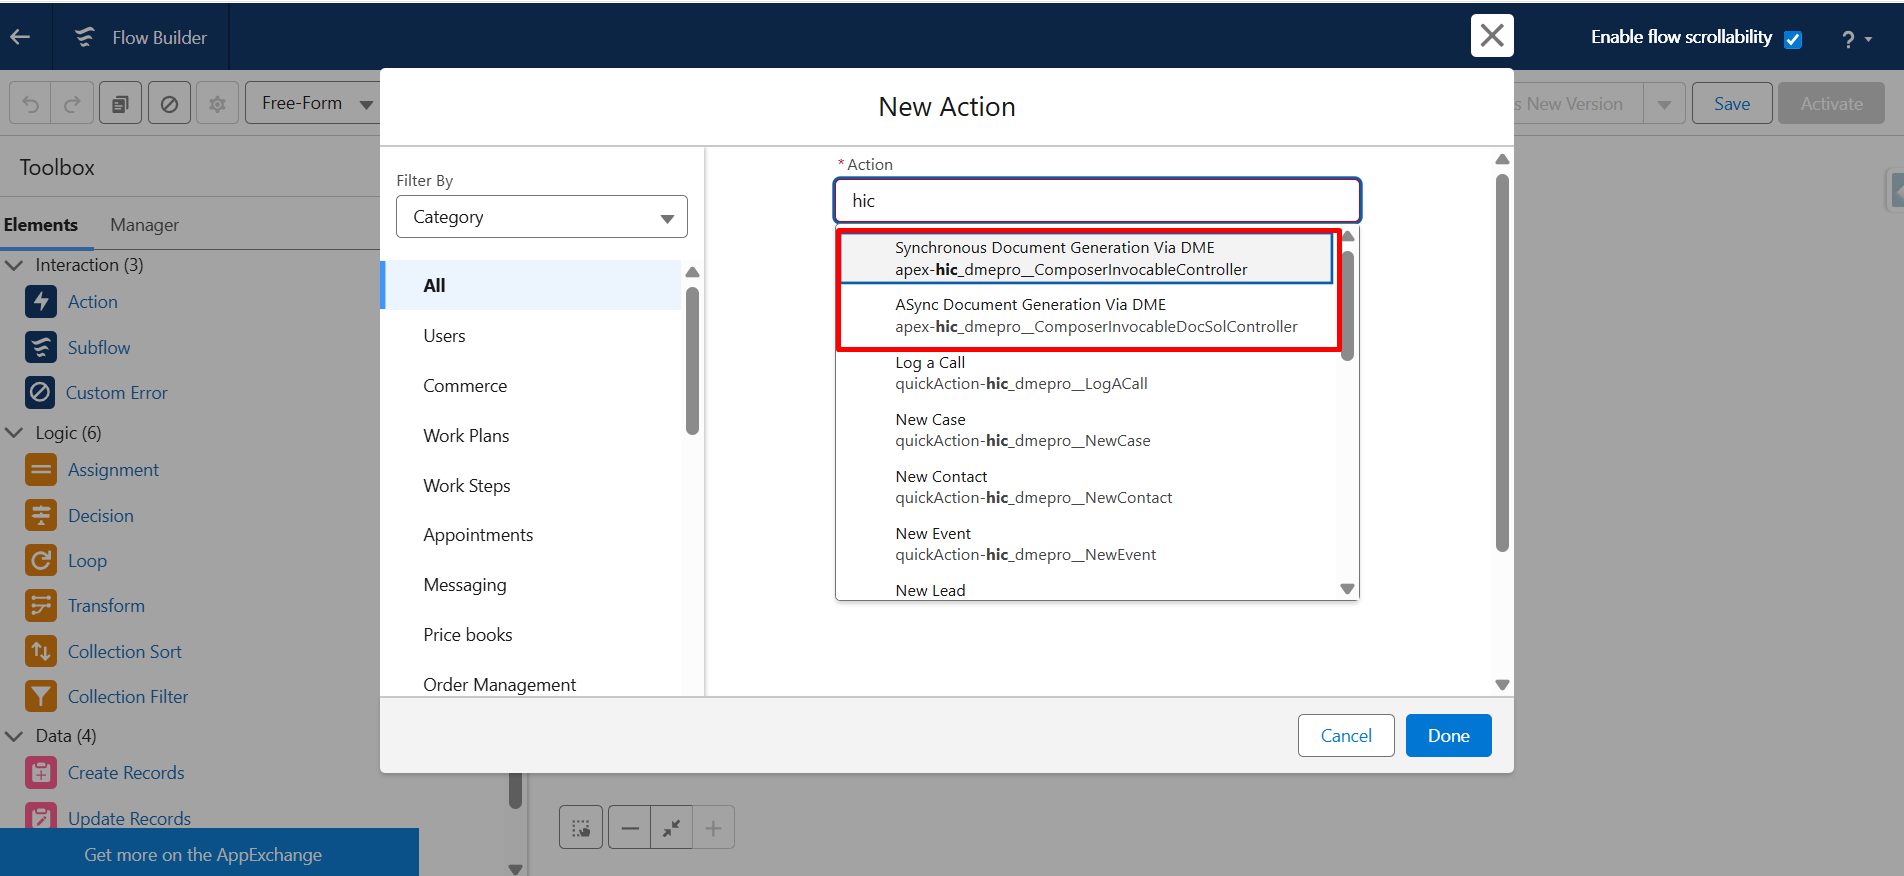Toggle Enable flow scrollability checkbox
The image size is (1904, 876).
pyautogui.click(x=1793, y=39)
